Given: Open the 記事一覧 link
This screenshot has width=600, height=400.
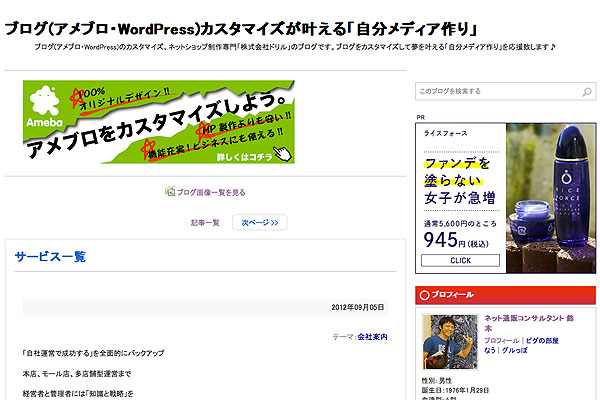Looking at the screenshot, I should click(205, 222).
